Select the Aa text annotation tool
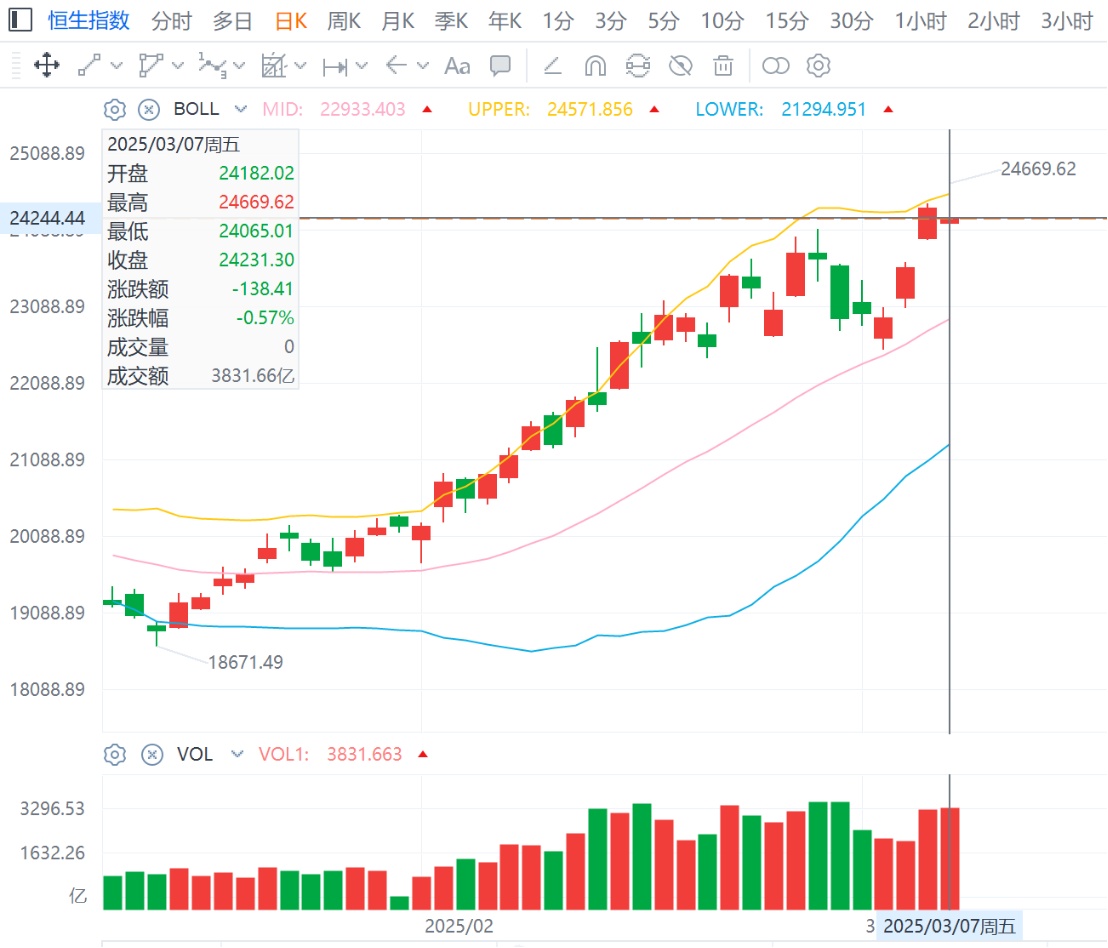Screen dimensions: 1108x948 (457, 66)
